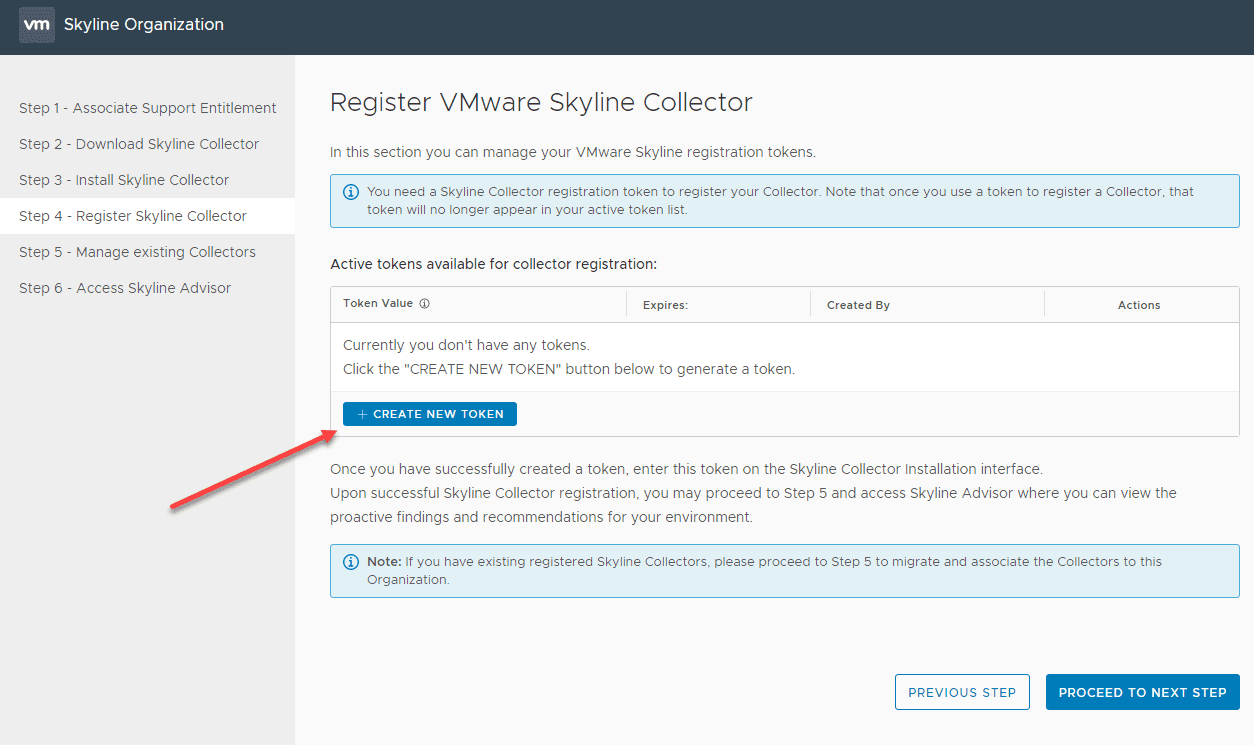
Task: Open Step 1 - Associate Support Entitlement
Action: click(x=148, y=108)
